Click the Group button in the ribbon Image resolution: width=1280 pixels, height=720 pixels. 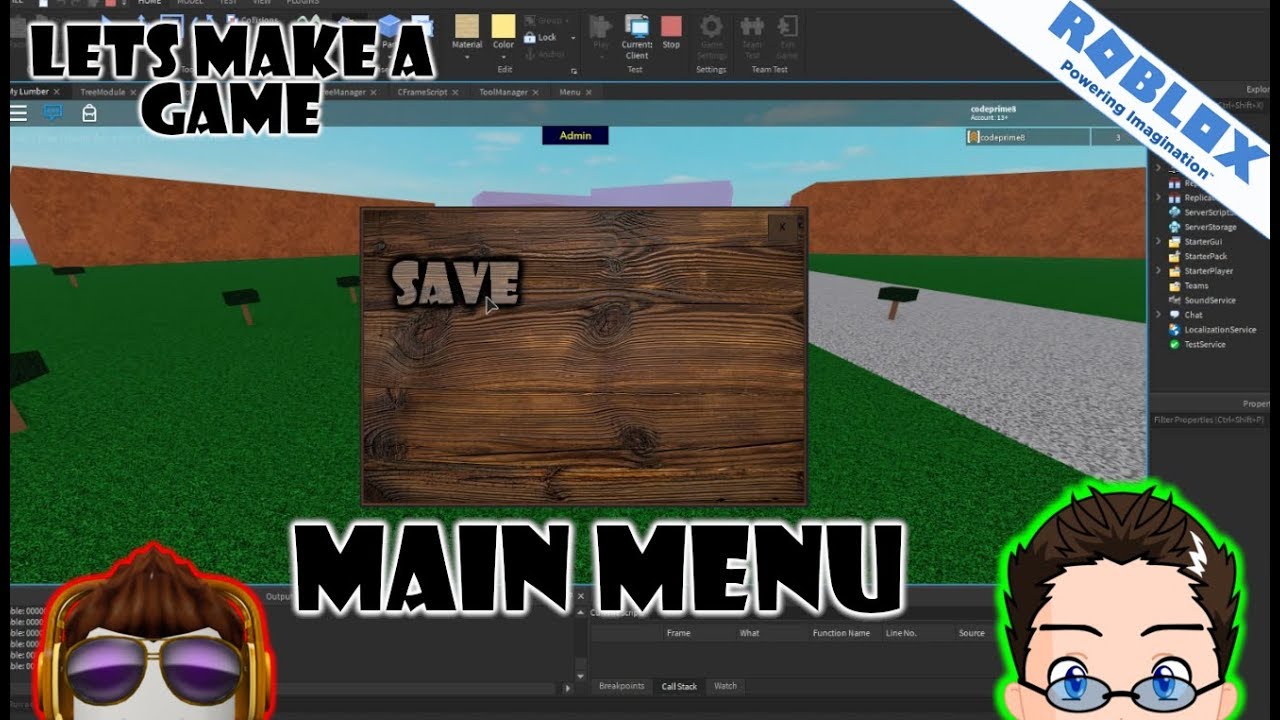(544, 20)
